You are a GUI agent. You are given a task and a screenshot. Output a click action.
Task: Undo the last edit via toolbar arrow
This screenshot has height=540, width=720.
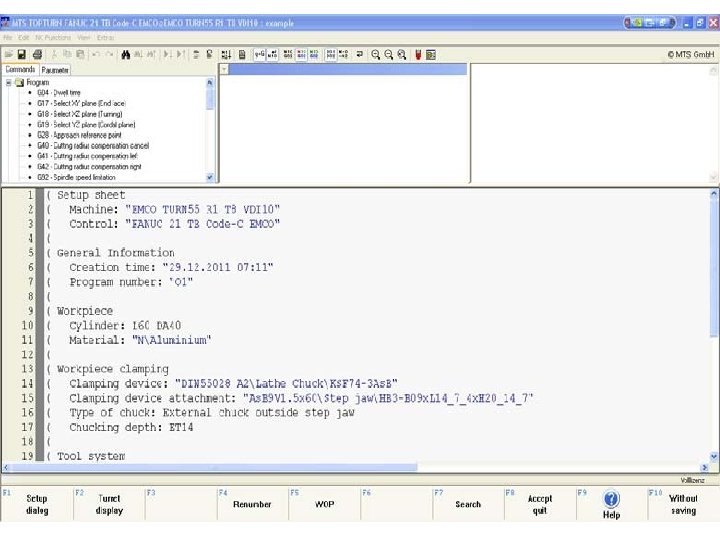point(96,55)
